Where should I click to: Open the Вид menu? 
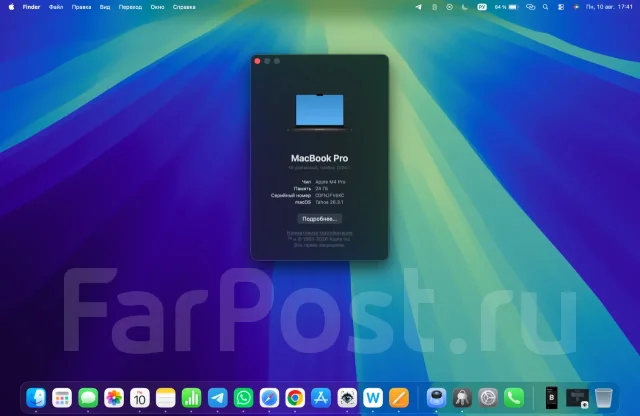point(105,7)
